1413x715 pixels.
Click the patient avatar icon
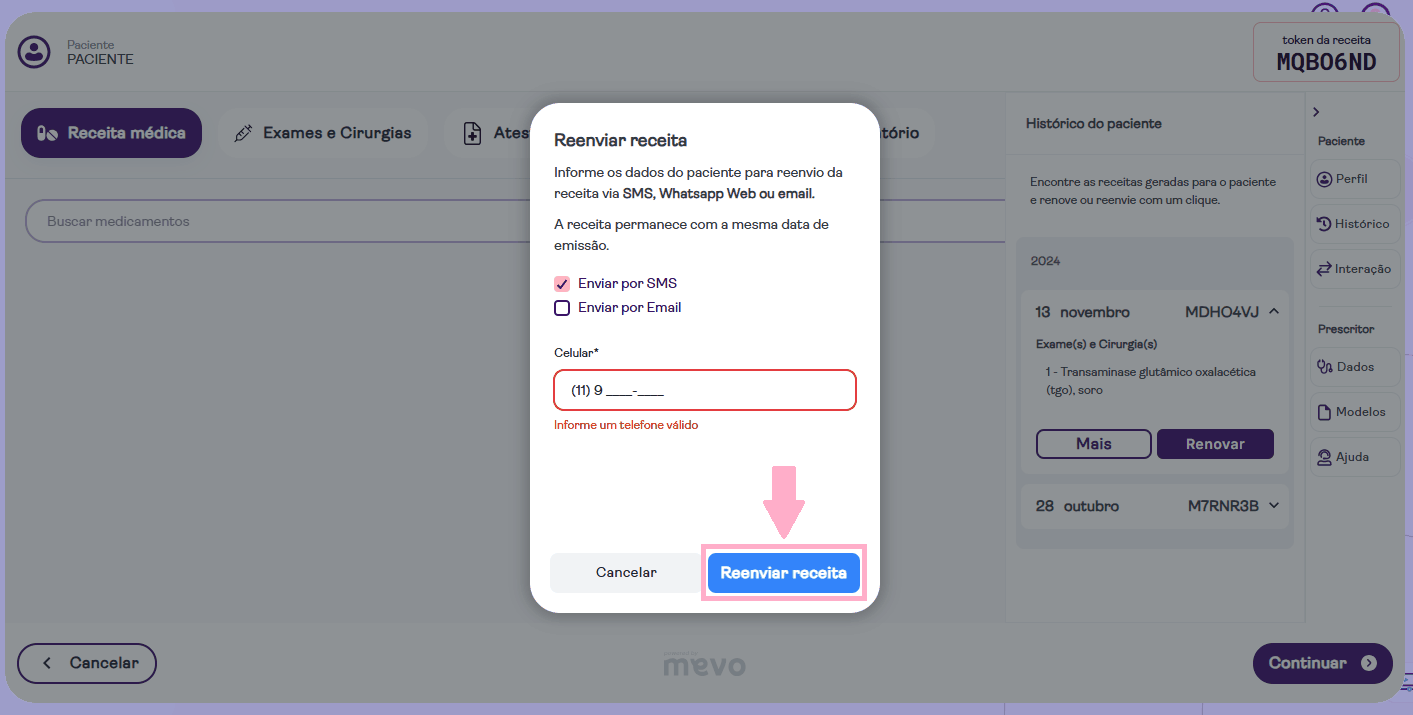pyautogui.click(x=35, y=52)
